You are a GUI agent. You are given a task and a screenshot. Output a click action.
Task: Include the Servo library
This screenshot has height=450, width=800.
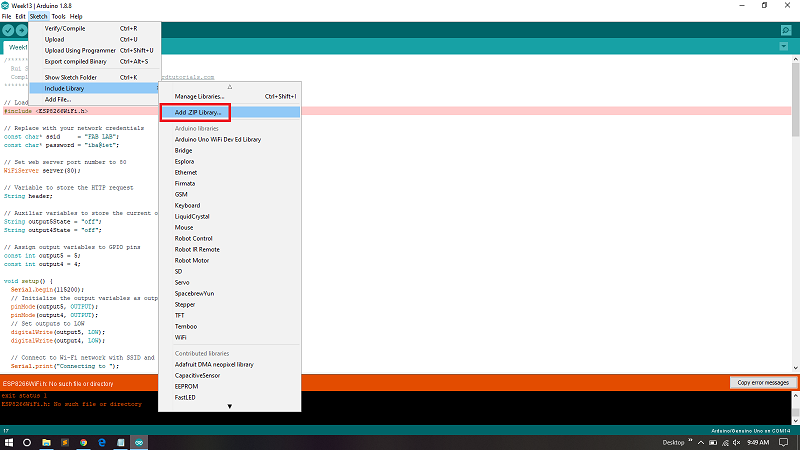click(x=230, y=282)
